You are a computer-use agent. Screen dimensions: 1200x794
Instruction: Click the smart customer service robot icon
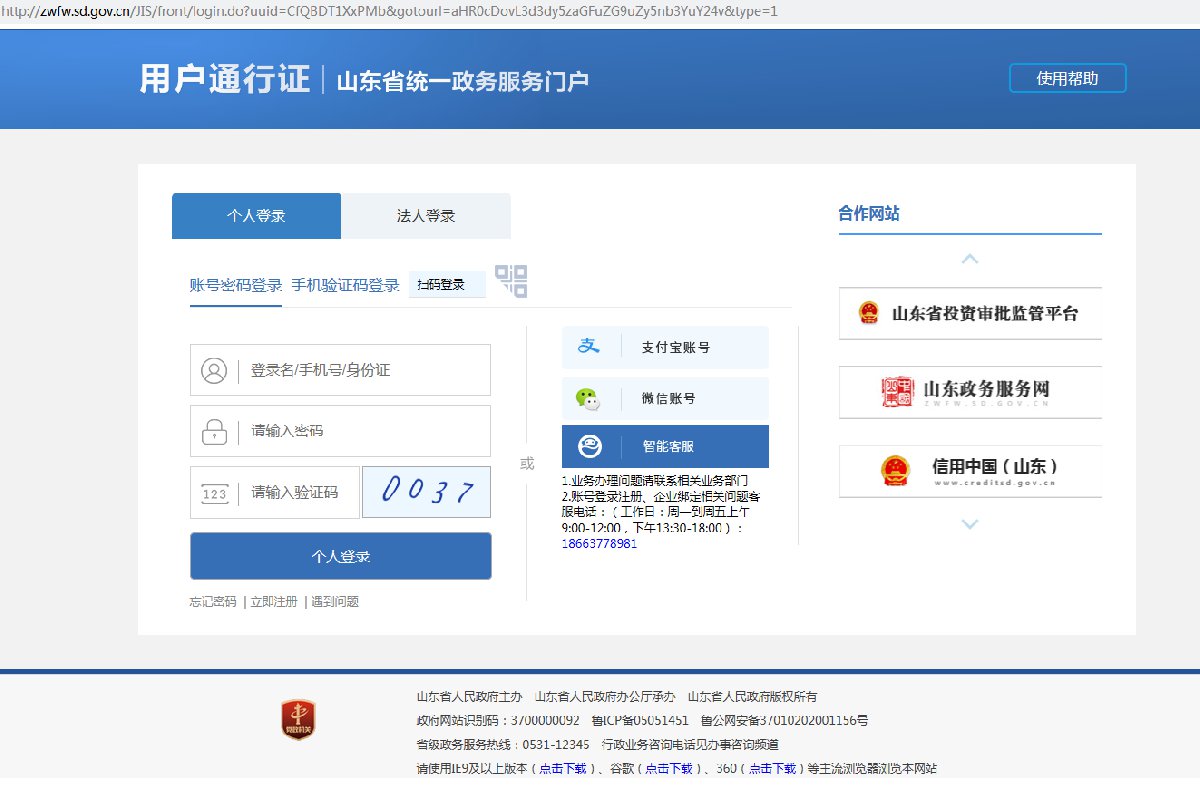(589, 447)
